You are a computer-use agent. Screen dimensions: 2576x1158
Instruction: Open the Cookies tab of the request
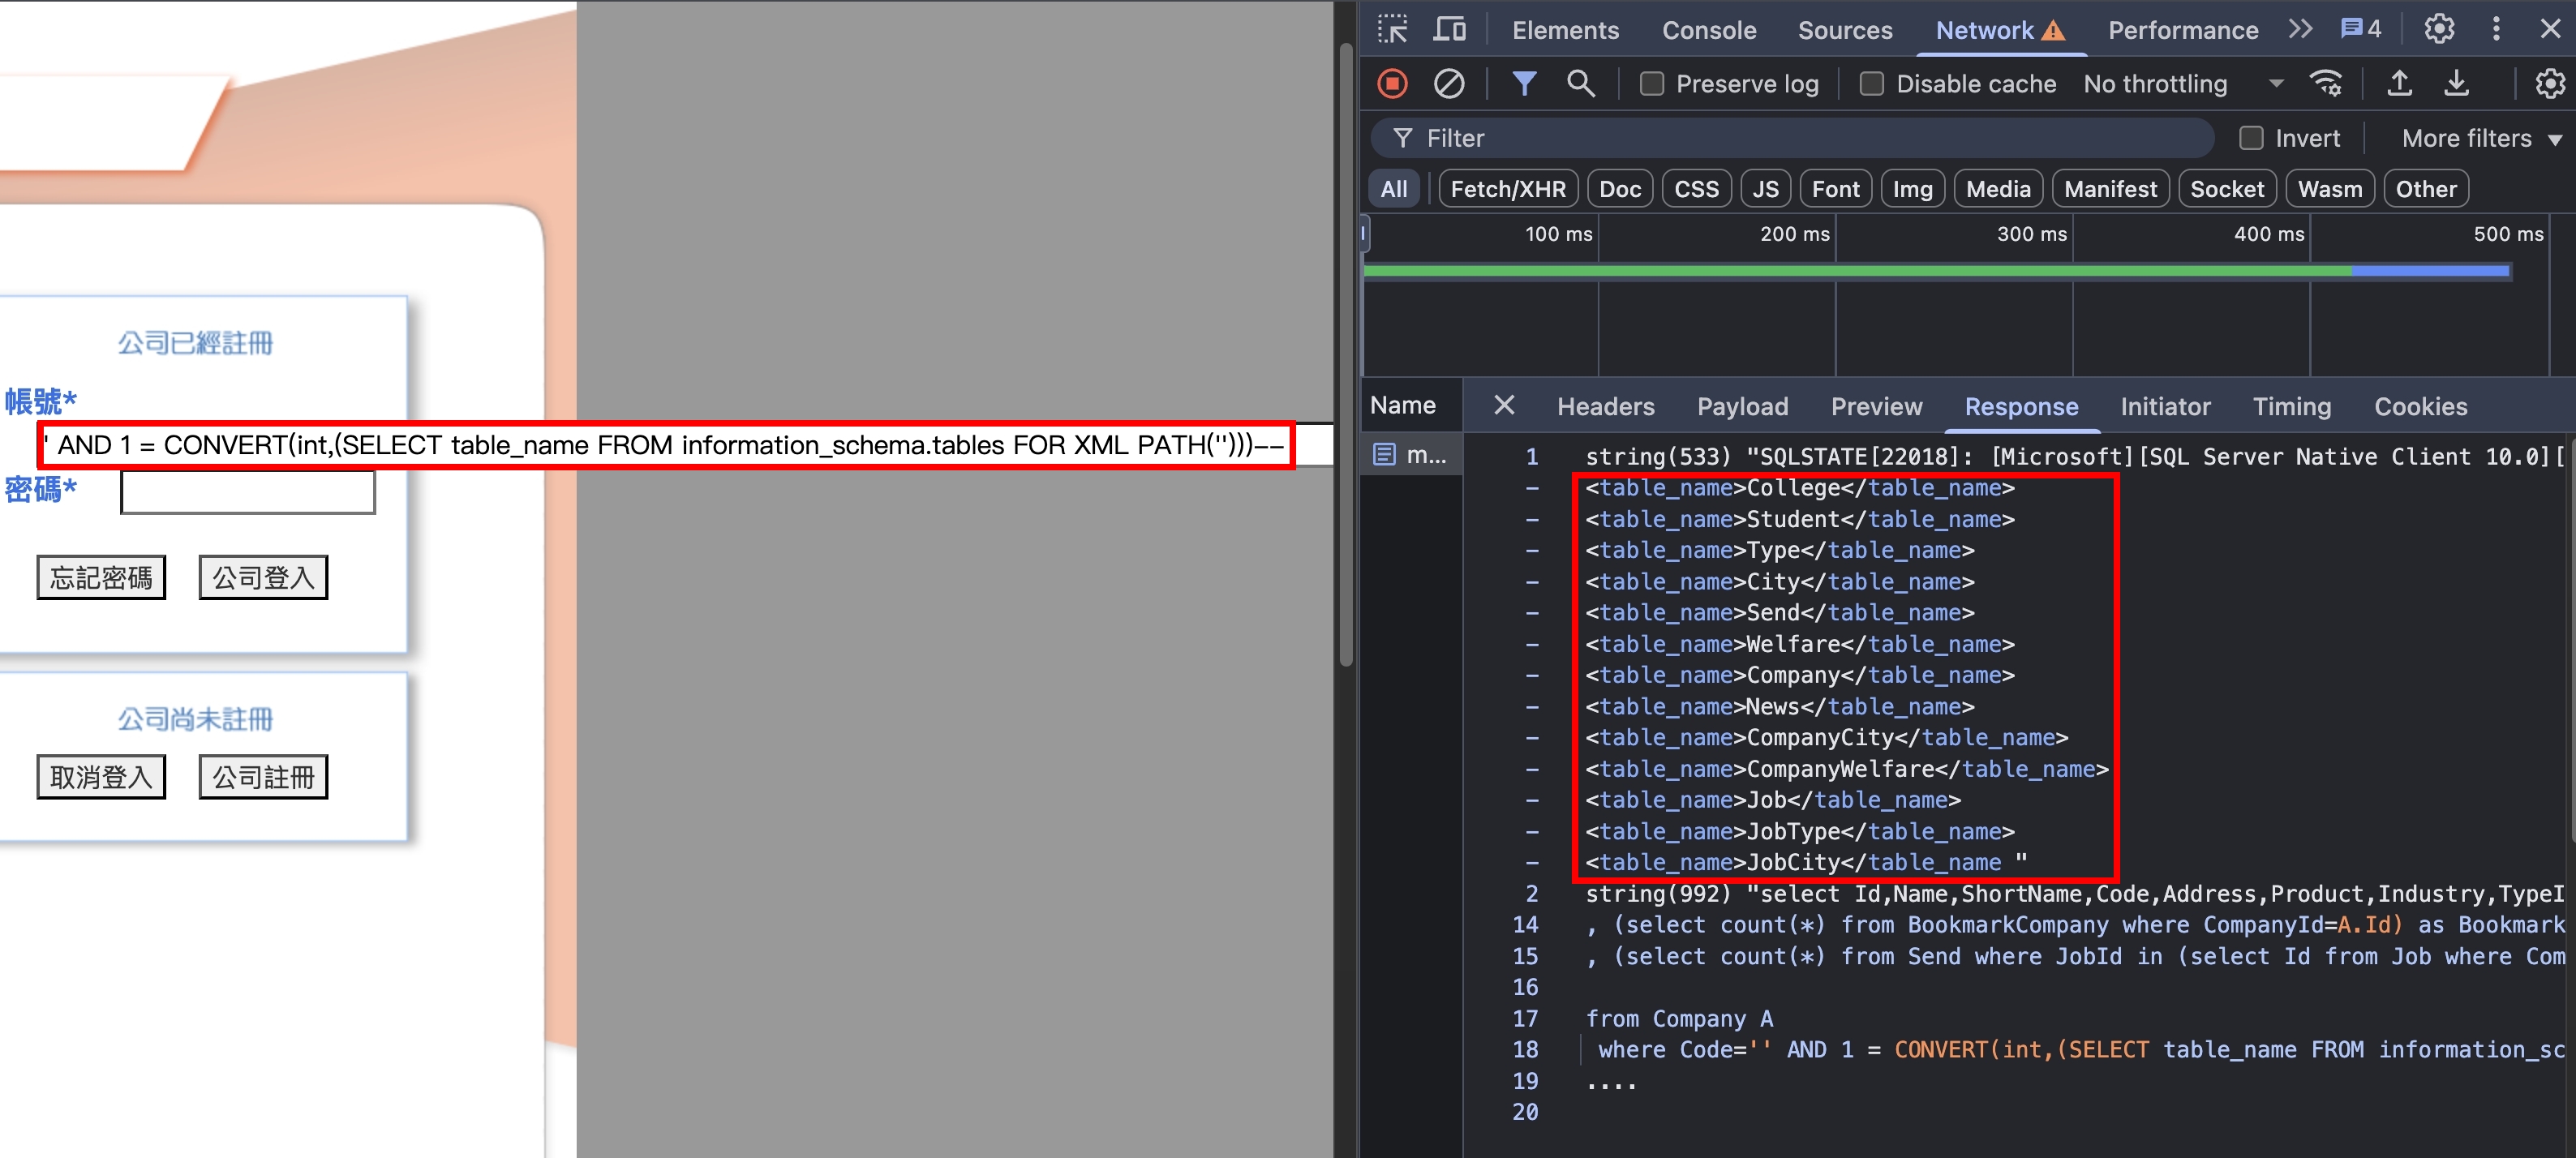[2420, 406]
